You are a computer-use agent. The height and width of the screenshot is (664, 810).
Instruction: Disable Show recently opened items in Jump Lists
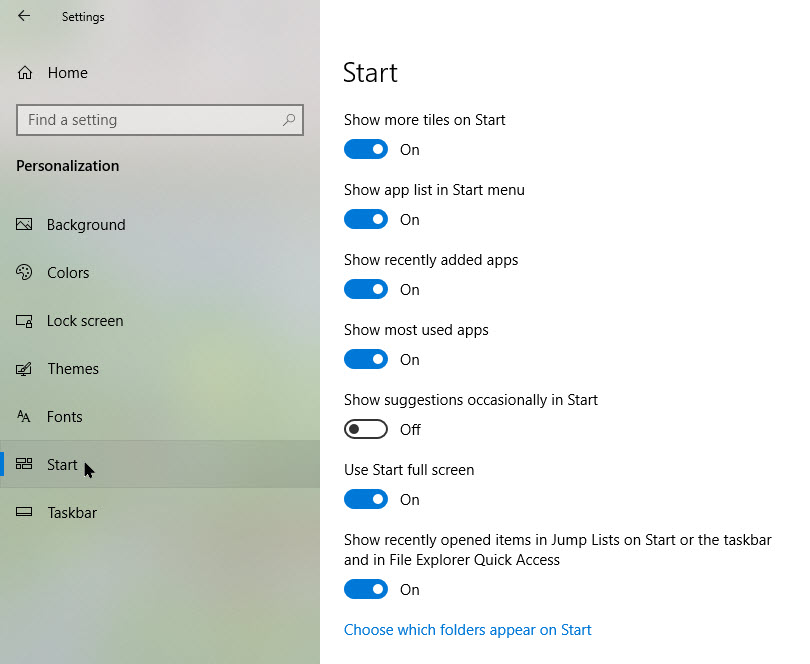tap(366, 588)
